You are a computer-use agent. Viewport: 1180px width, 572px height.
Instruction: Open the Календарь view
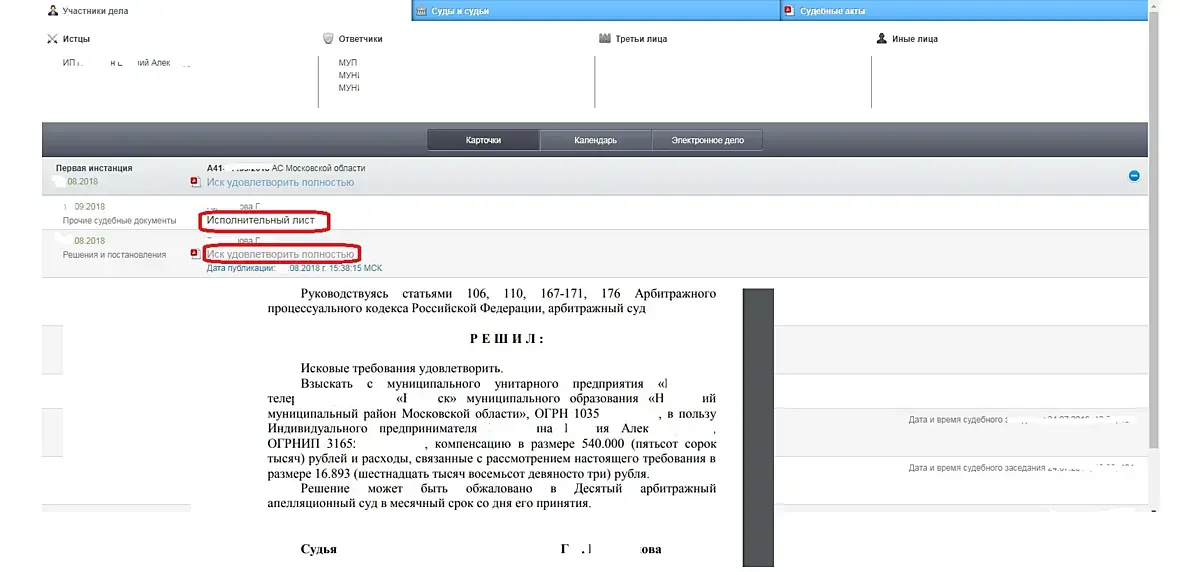[x=595, y=140]
